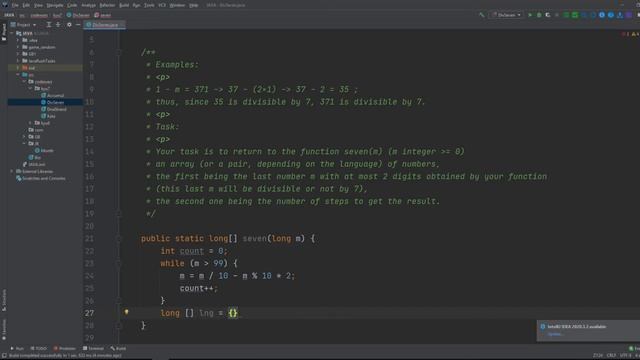
Task: Click inspection warnings indicator at editor top-right
Action: point(631,34)
